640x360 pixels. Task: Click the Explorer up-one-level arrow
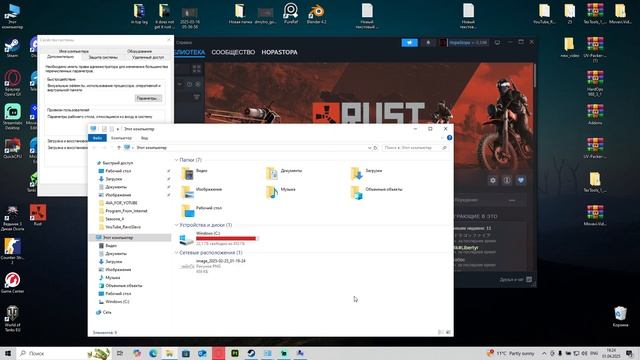(x=118, y=147)
